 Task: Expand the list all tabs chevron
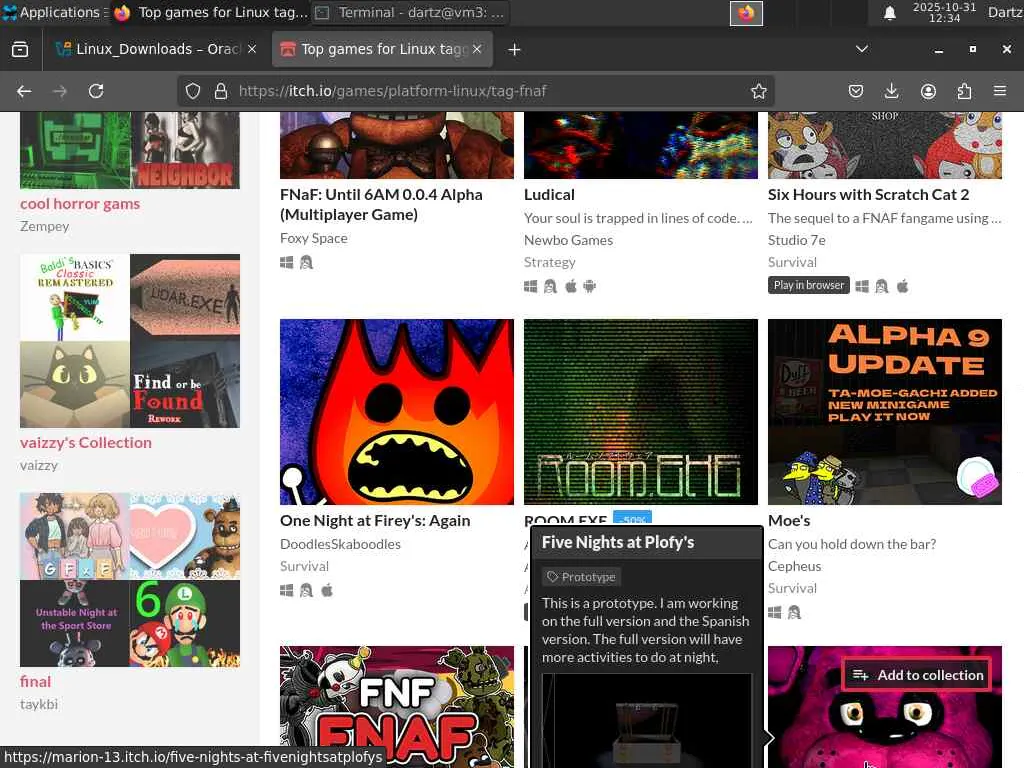tap(862, 49)
